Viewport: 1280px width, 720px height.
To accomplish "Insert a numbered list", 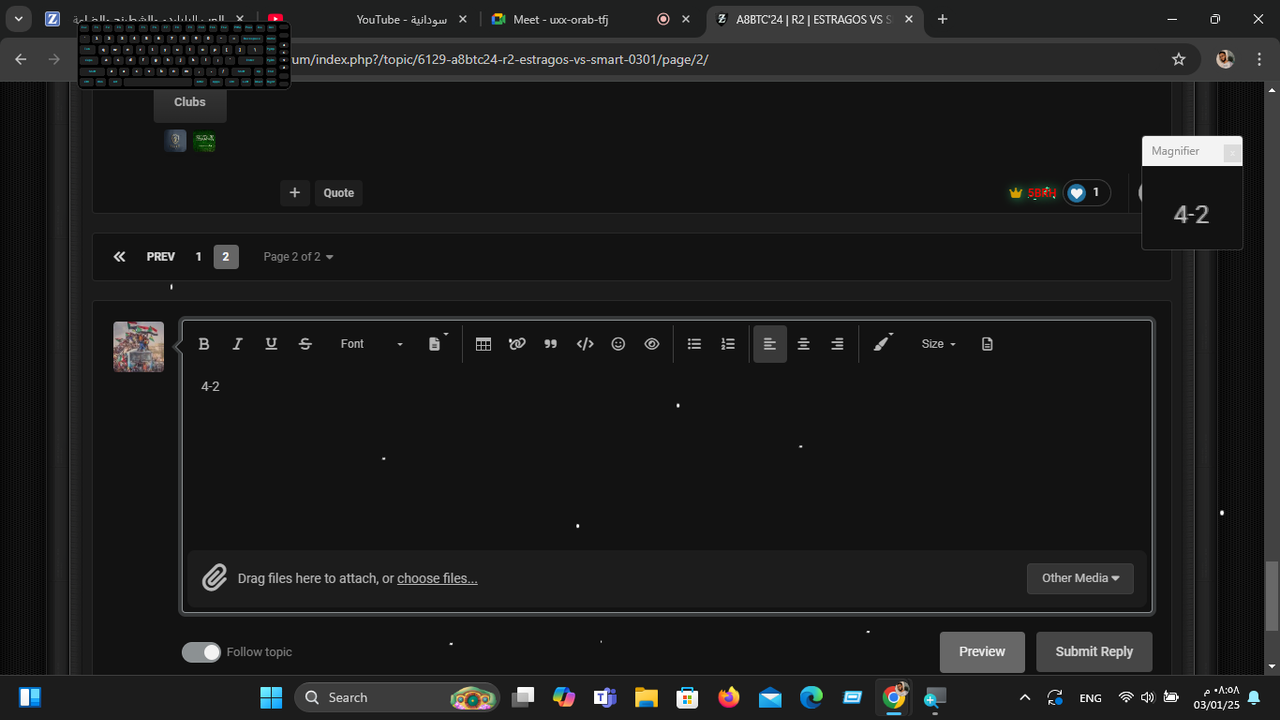I will coord(728,344).
